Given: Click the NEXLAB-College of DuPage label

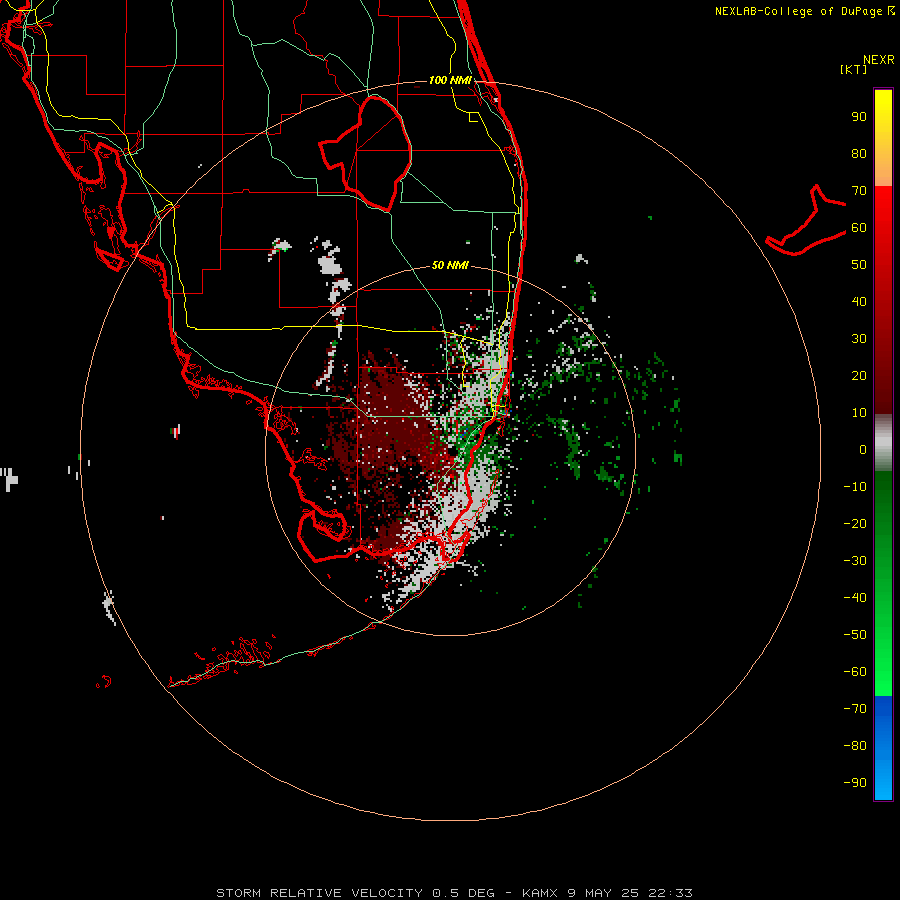Looking at the screenshot, I should pos(798,11).
